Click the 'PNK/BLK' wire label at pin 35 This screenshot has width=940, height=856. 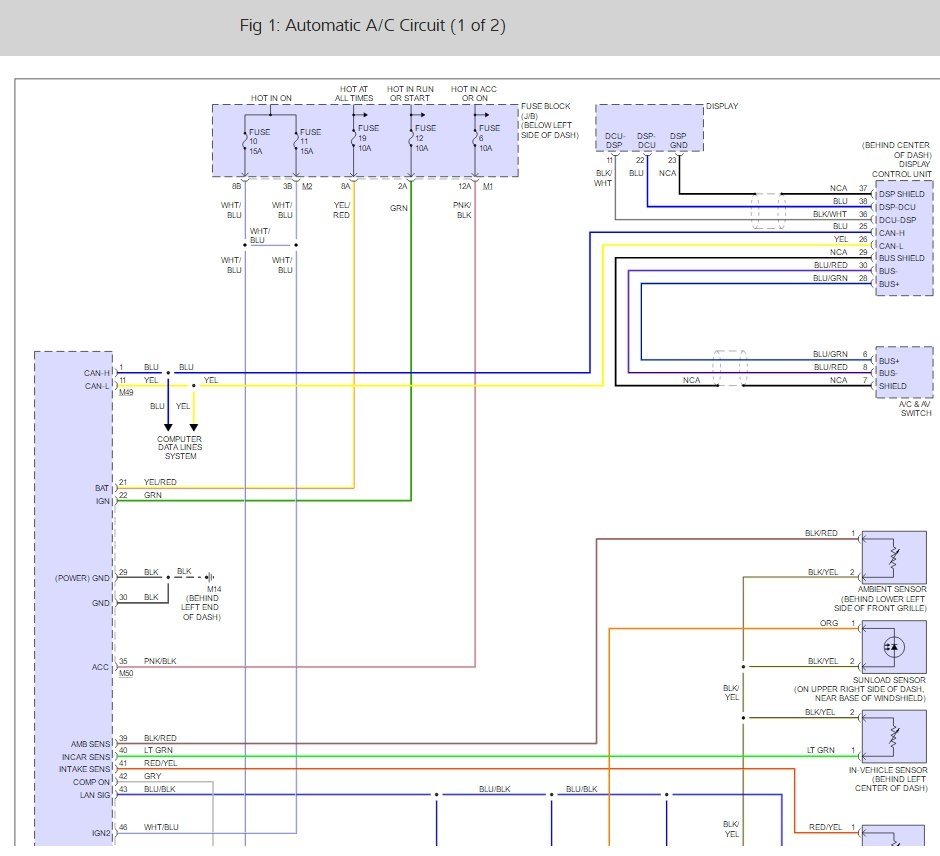[x=160, y=661]
